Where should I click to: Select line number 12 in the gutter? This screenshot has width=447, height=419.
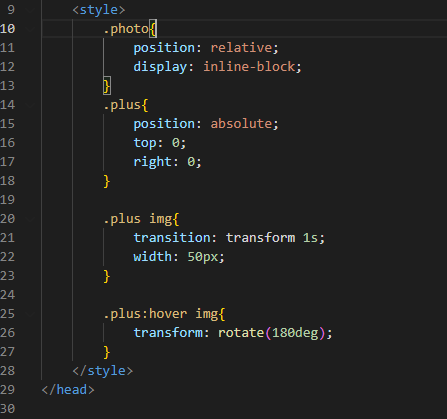click(x=7, y=67)
